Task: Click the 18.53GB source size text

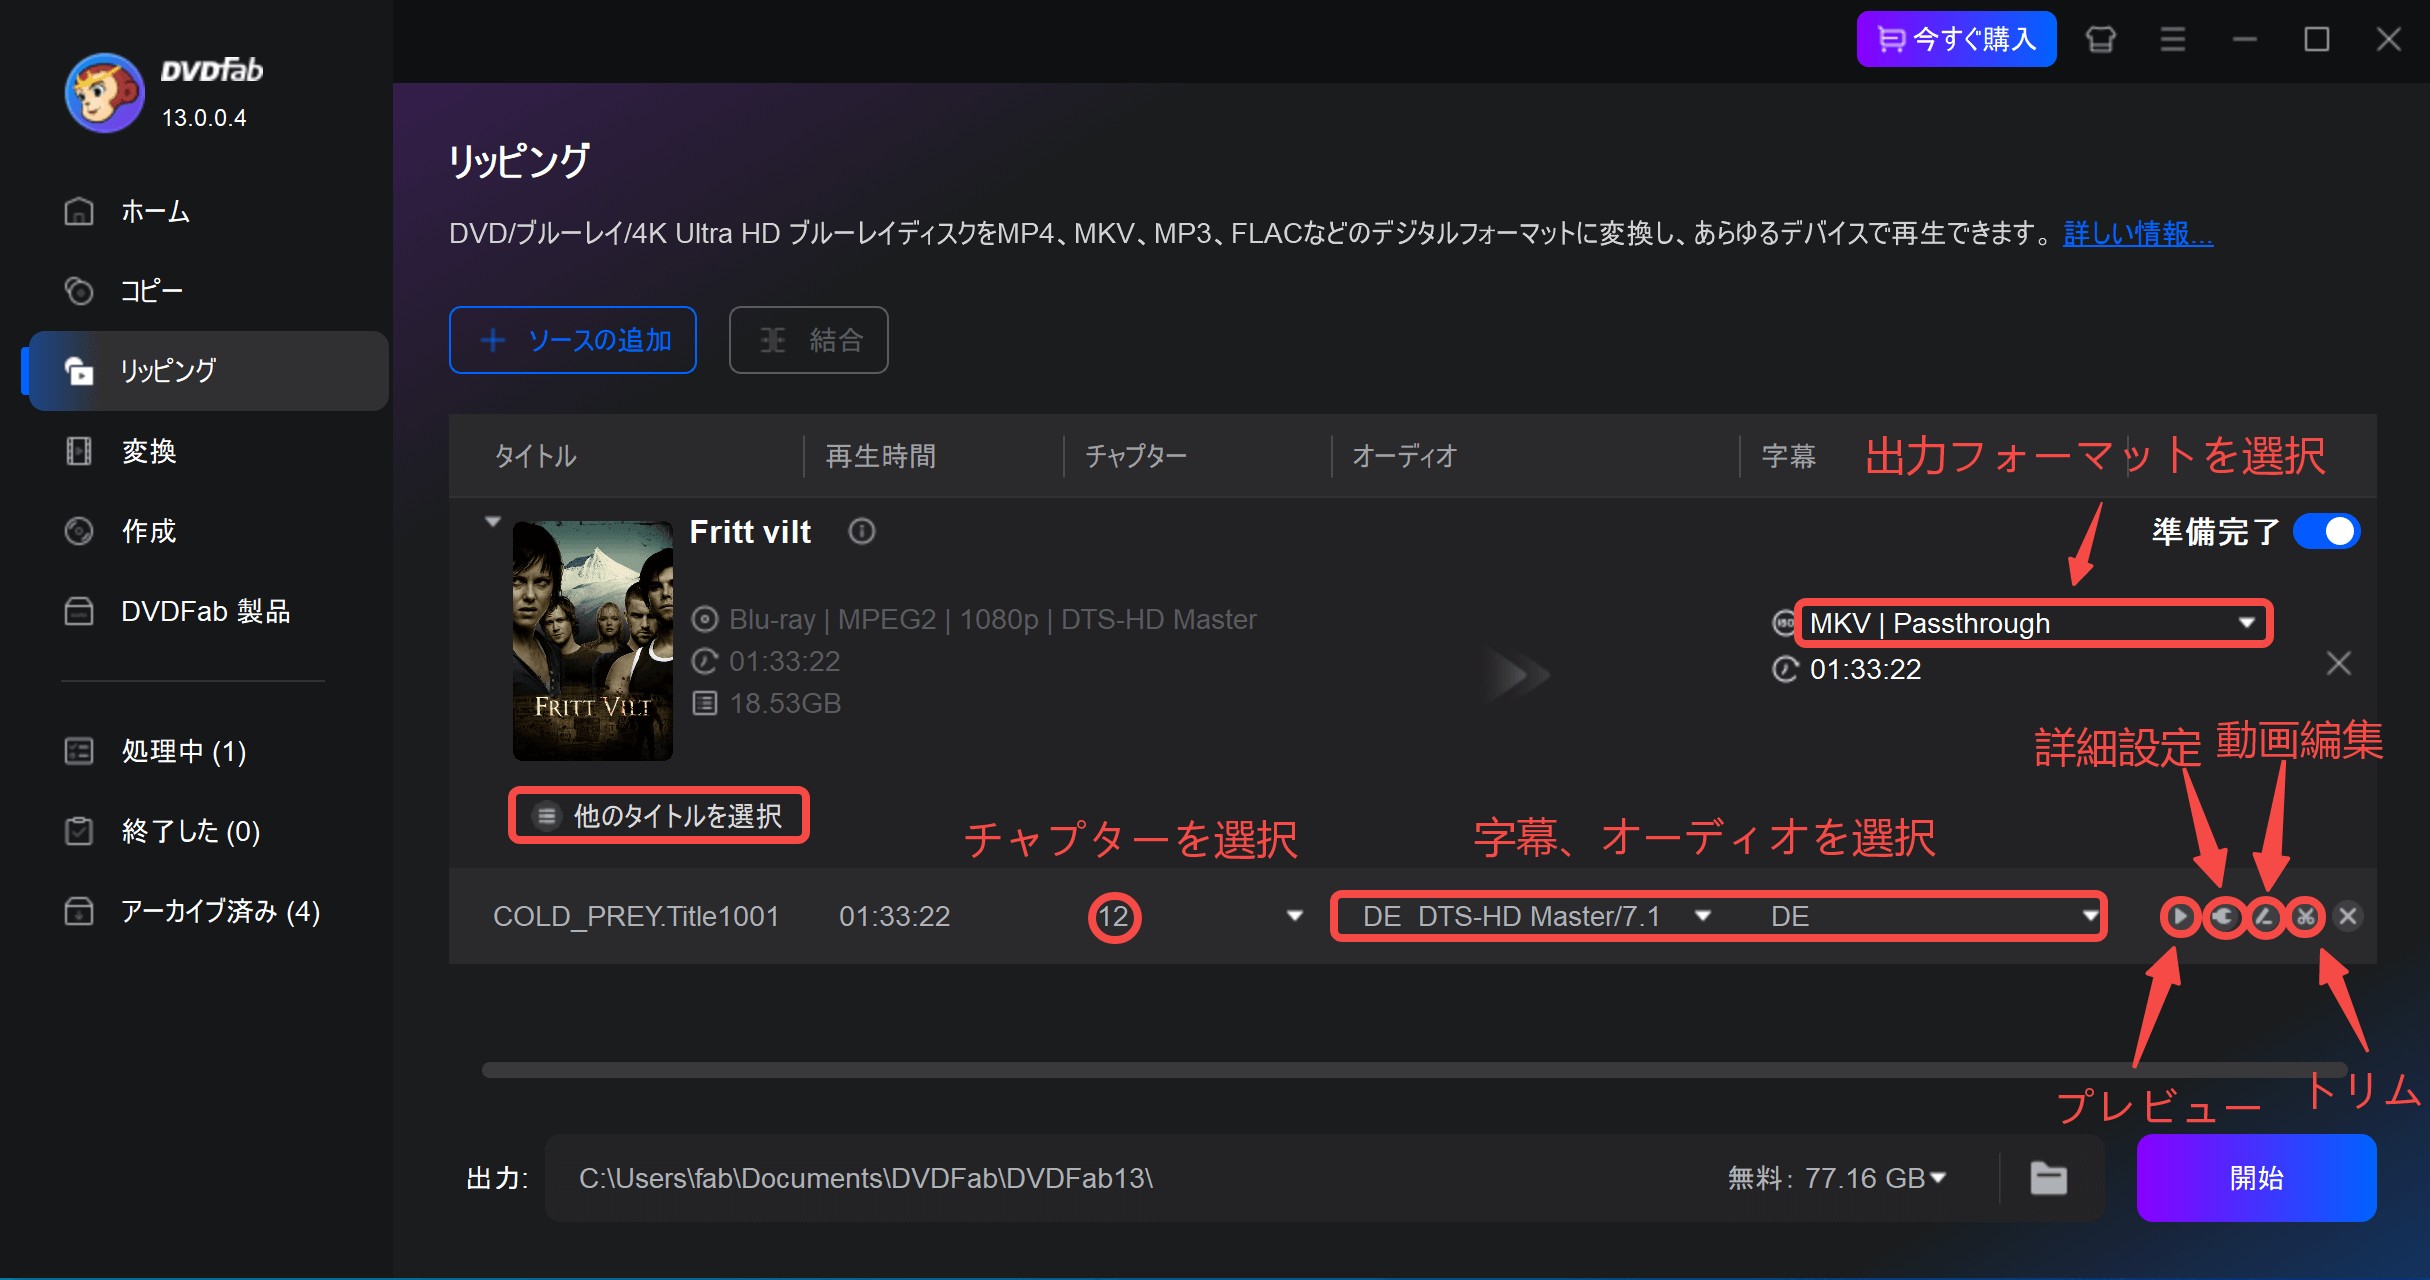Action: pos(785,703)
